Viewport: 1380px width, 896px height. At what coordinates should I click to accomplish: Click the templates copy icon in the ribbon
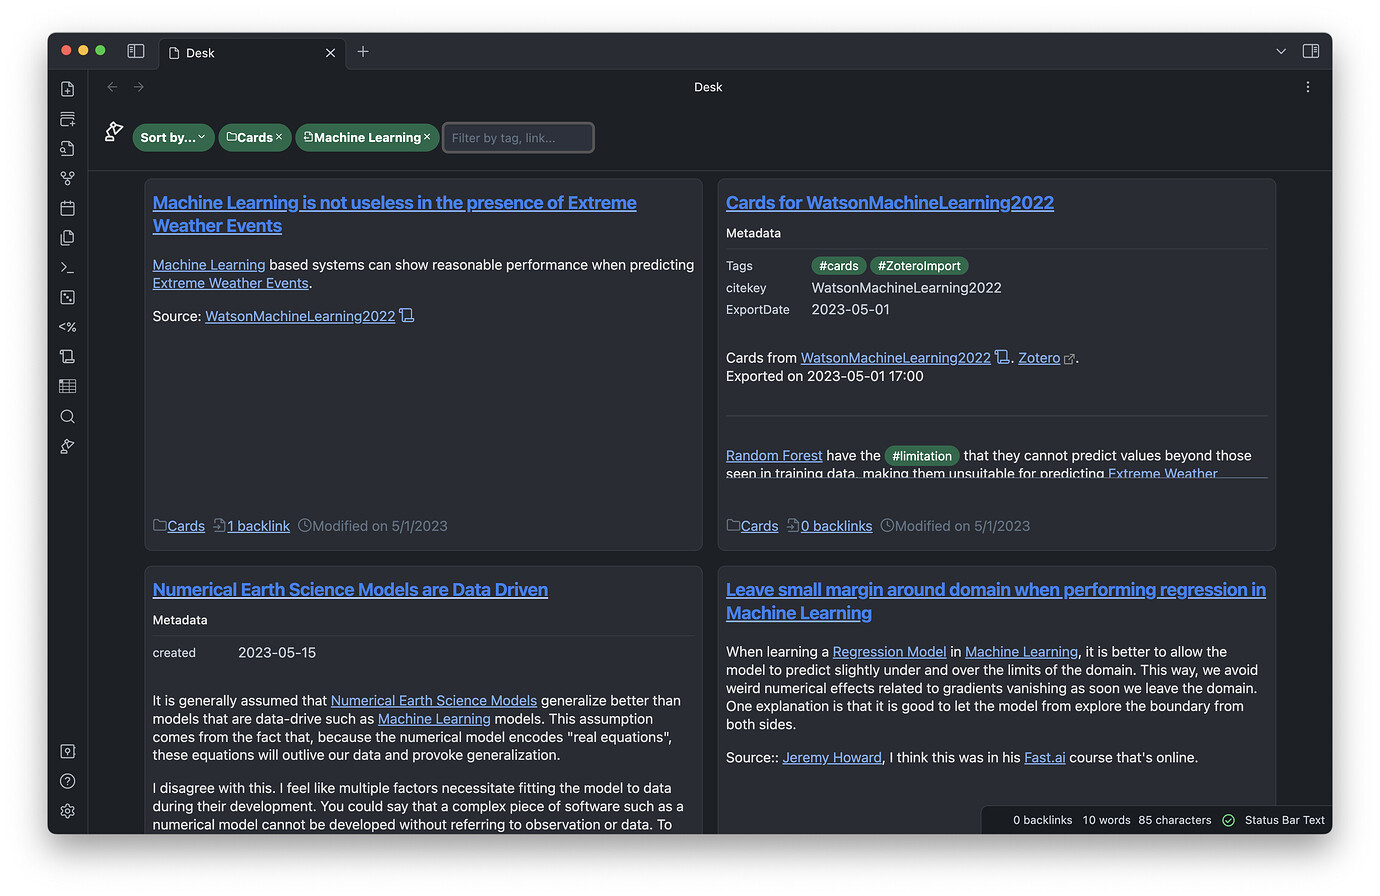67,238
